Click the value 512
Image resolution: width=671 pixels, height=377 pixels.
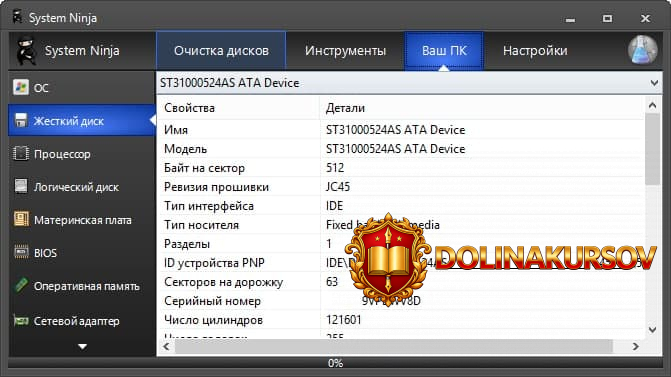click(x=335, y=168)
